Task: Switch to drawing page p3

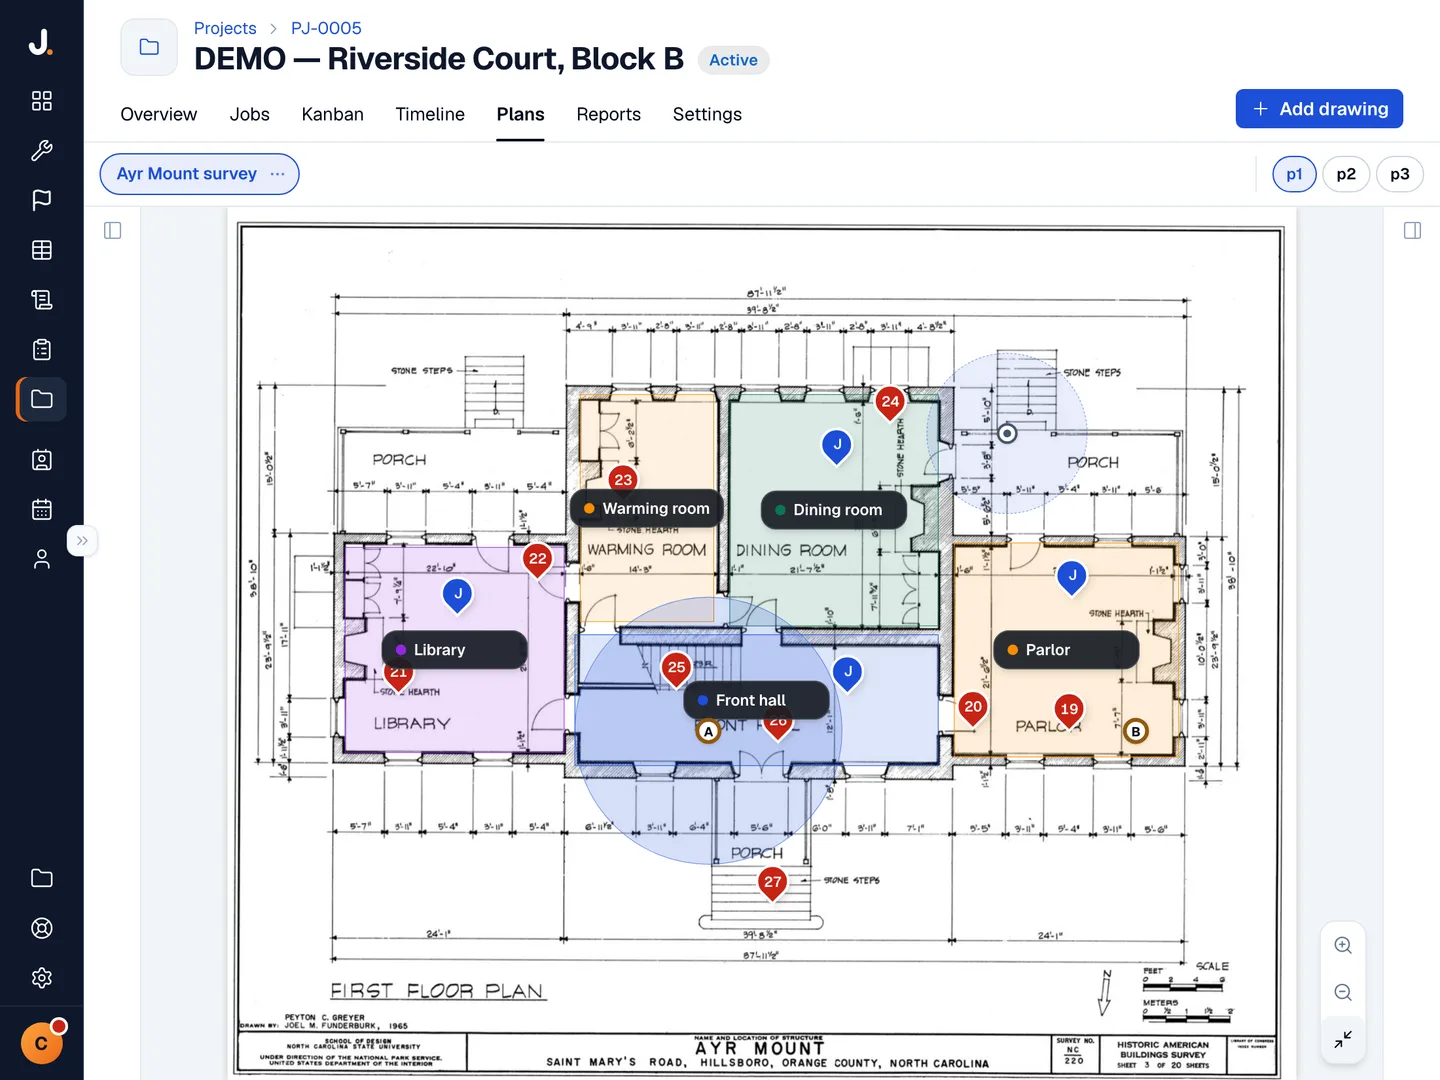Action: click(x=1400, y=174)
